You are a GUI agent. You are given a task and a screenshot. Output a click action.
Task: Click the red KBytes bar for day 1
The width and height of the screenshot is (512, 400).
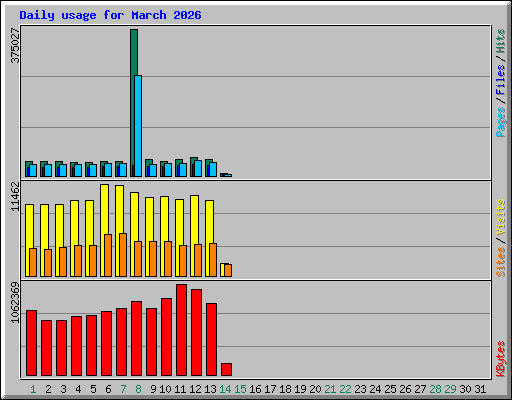(31, 343)
